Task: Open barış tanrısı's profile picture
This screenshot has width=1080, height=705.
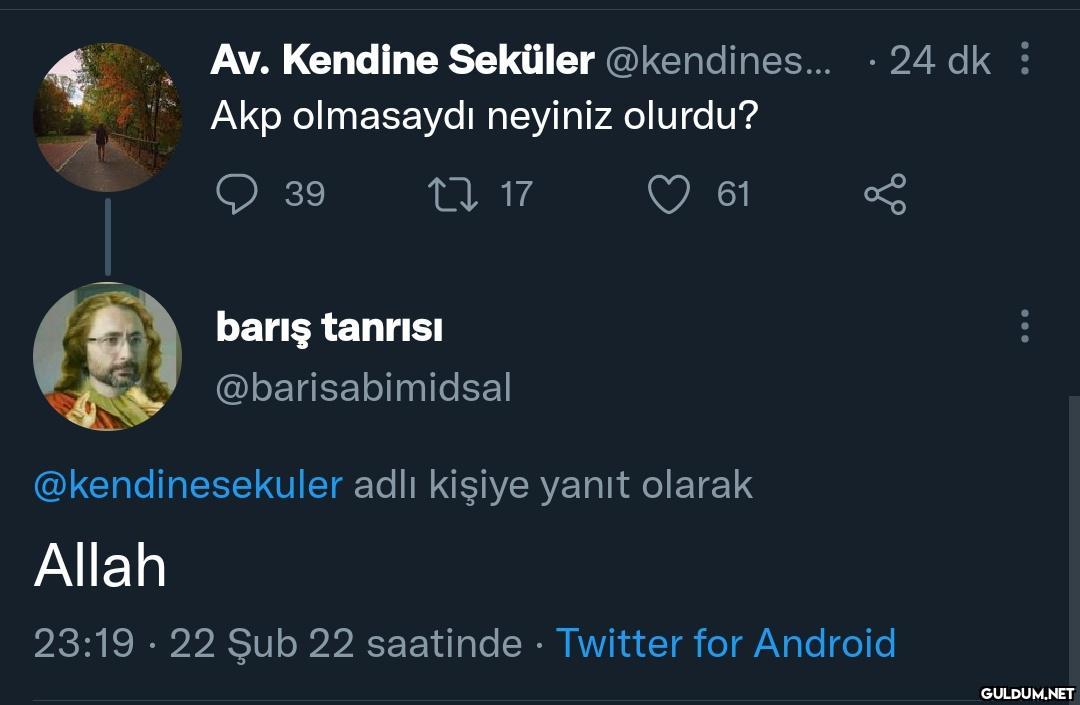Action: click(108, 357)
